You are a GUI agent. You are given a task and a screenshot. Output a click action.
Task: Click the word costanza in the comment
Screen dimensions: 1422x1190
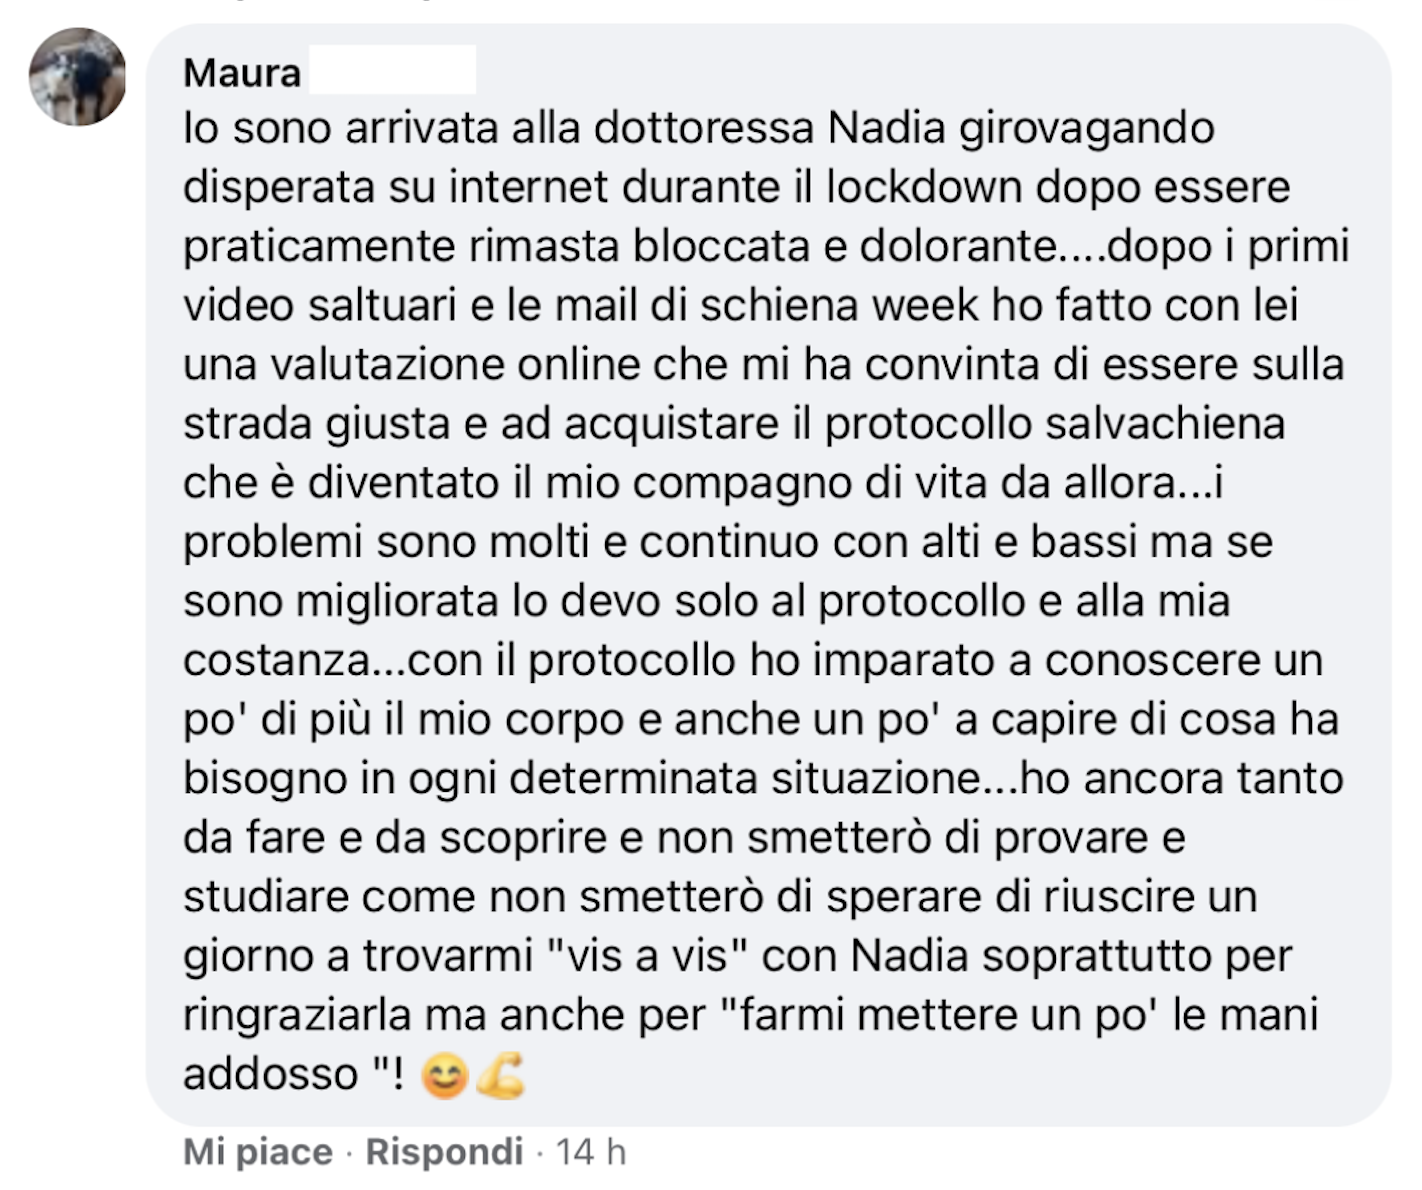pos(276,660)
